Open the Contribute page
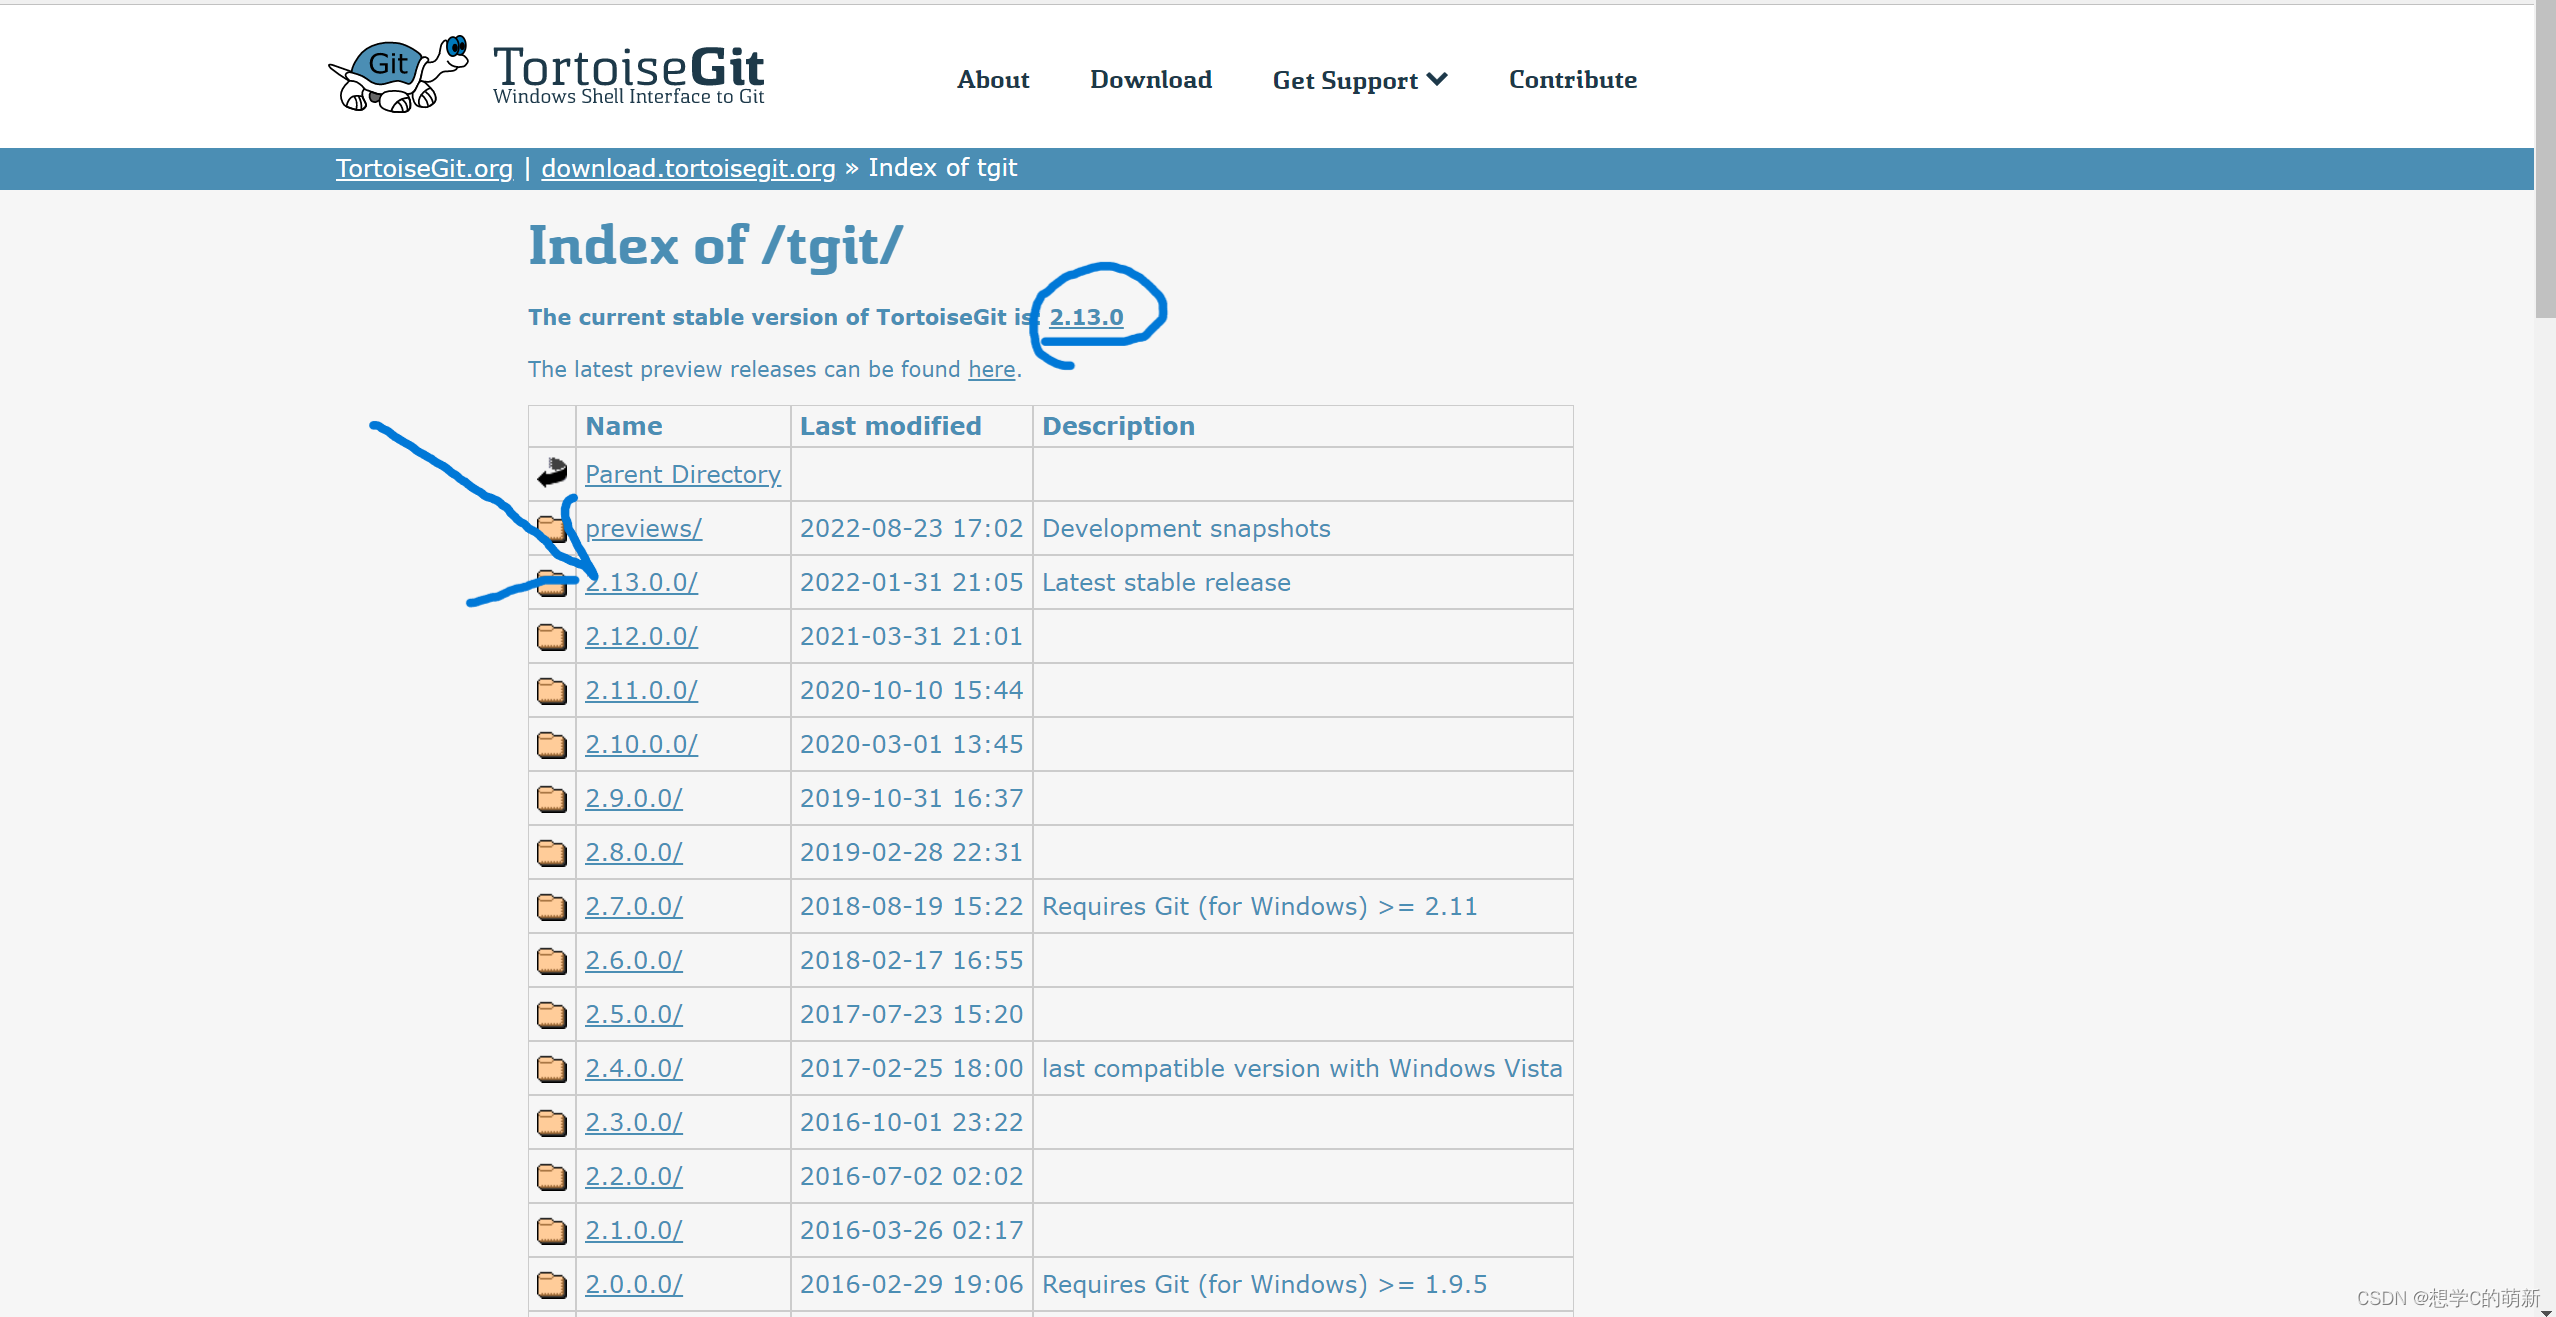Image resolution: width=2556 pixels, height=1317 pixels. click(x=1572, y=79)
